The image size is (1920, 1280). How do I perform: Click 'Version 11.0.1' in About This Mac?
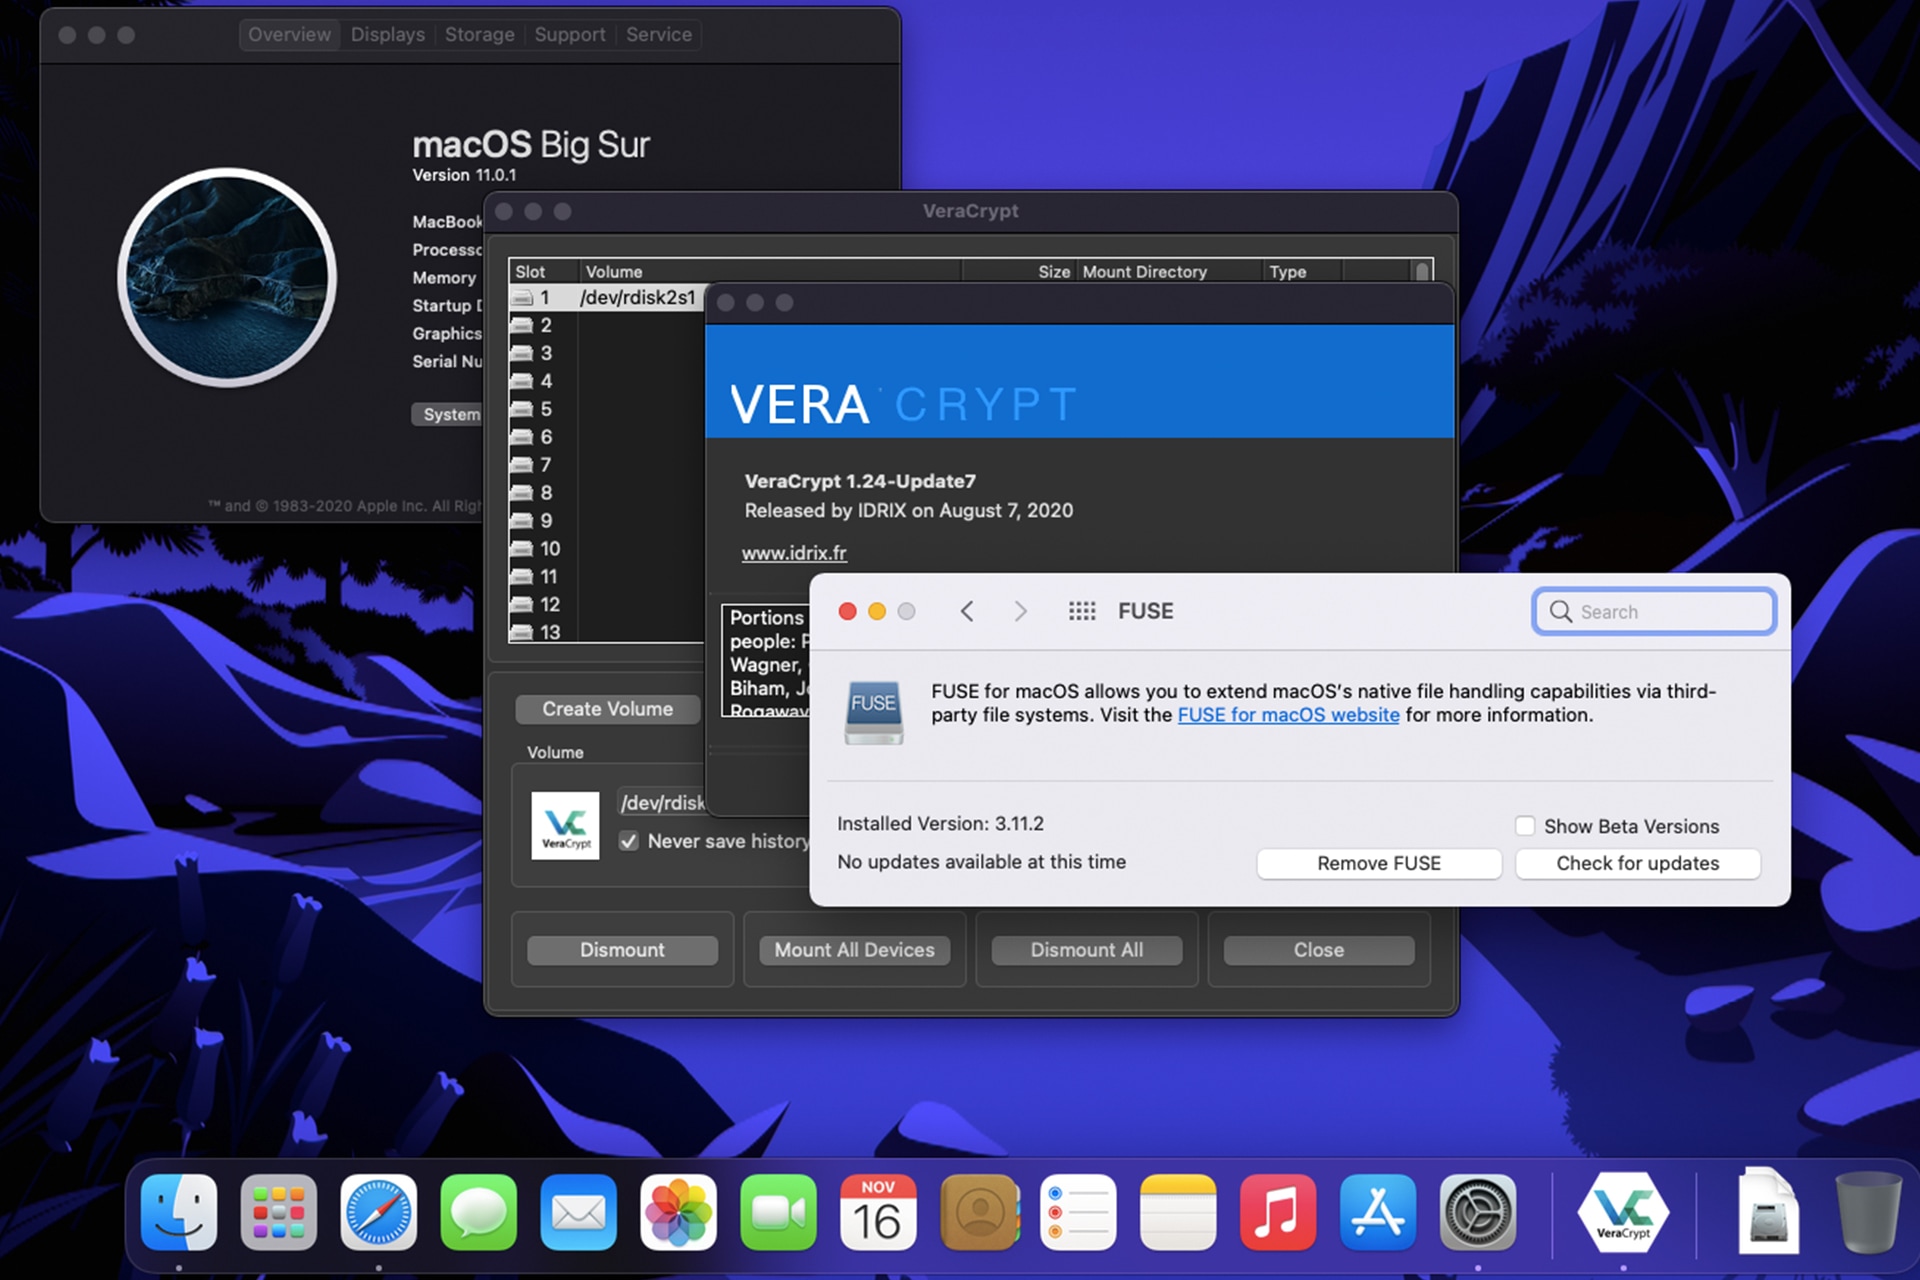[464, 175]
